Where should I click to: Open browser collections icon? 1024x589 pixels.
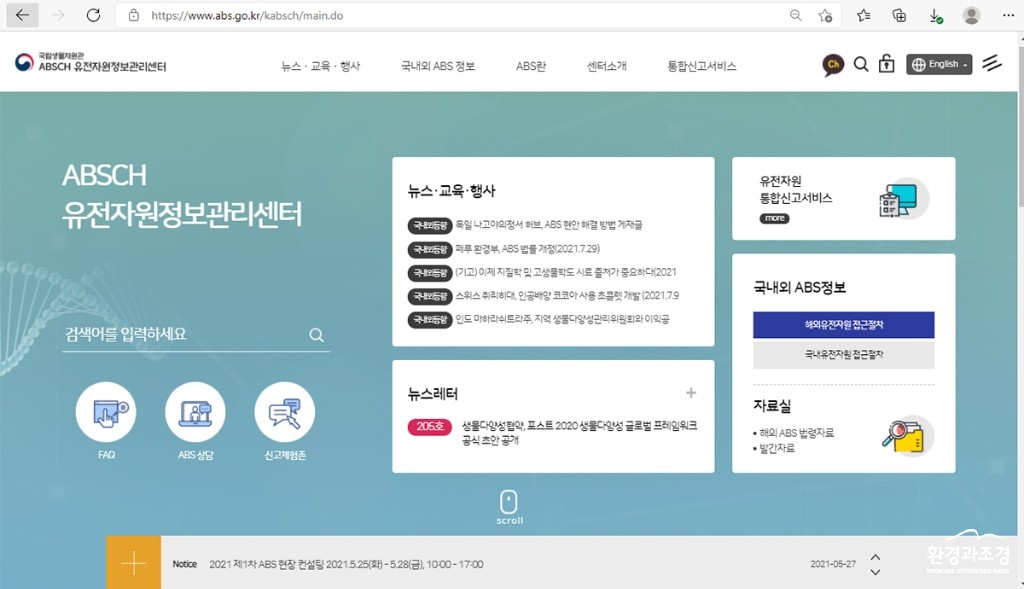click(899, 15)
